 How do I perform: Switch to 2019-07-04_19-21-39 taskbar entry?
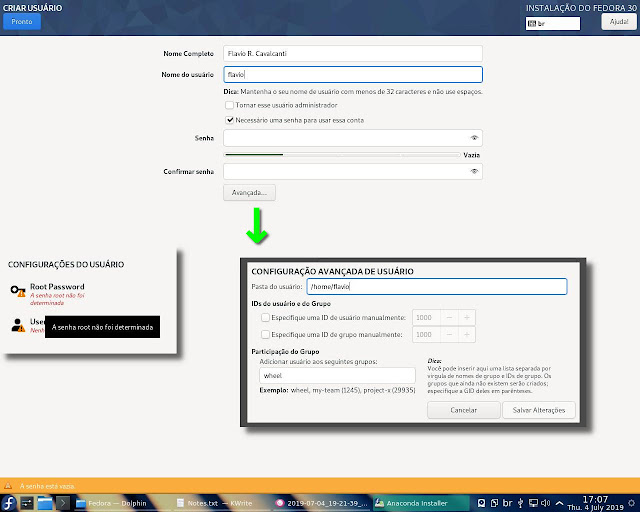point(322,503)
